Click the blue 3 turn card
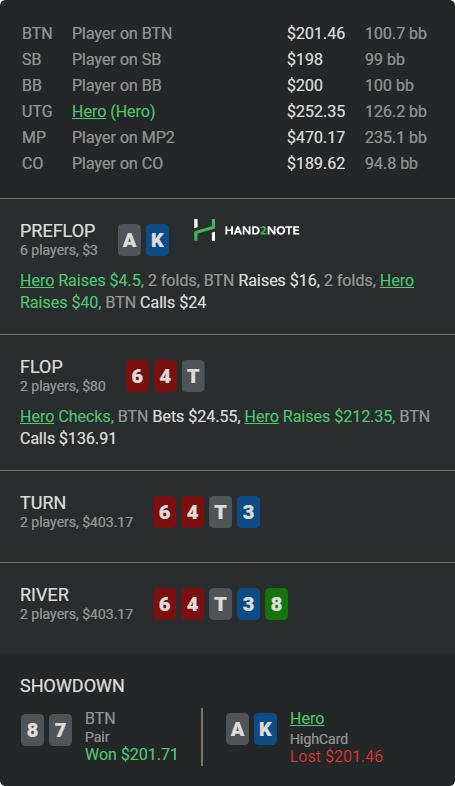This screenshot has width=455, height=786. (249, 512)
